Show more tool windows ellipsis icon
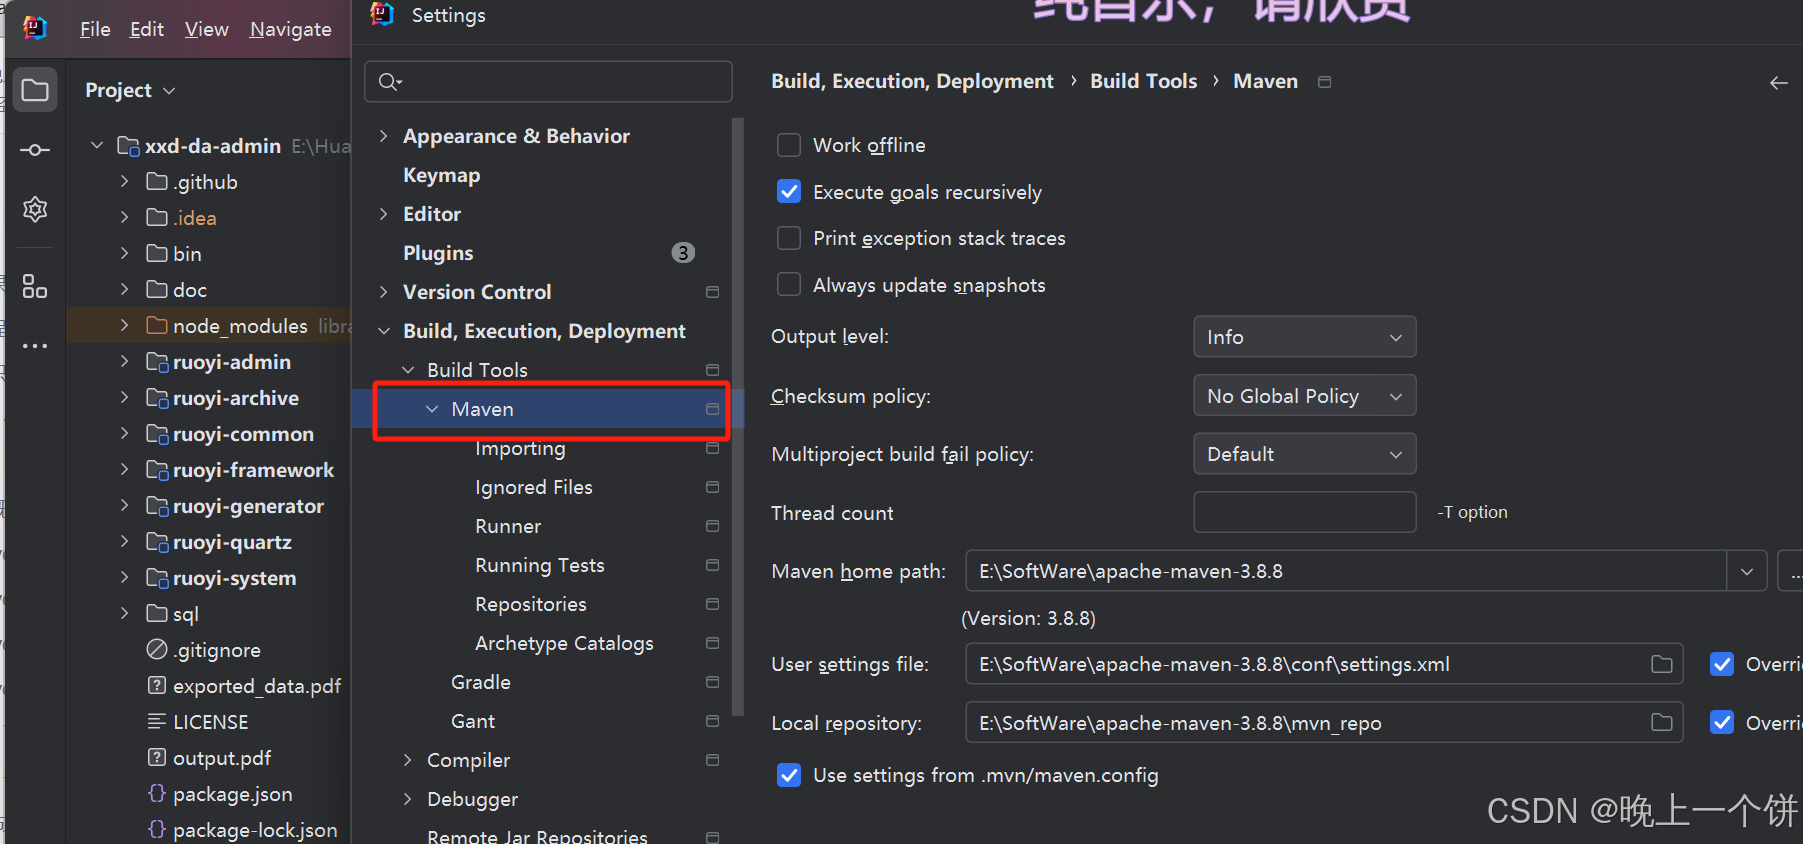This screenshot has width=1803, height=844. point(35,346)
